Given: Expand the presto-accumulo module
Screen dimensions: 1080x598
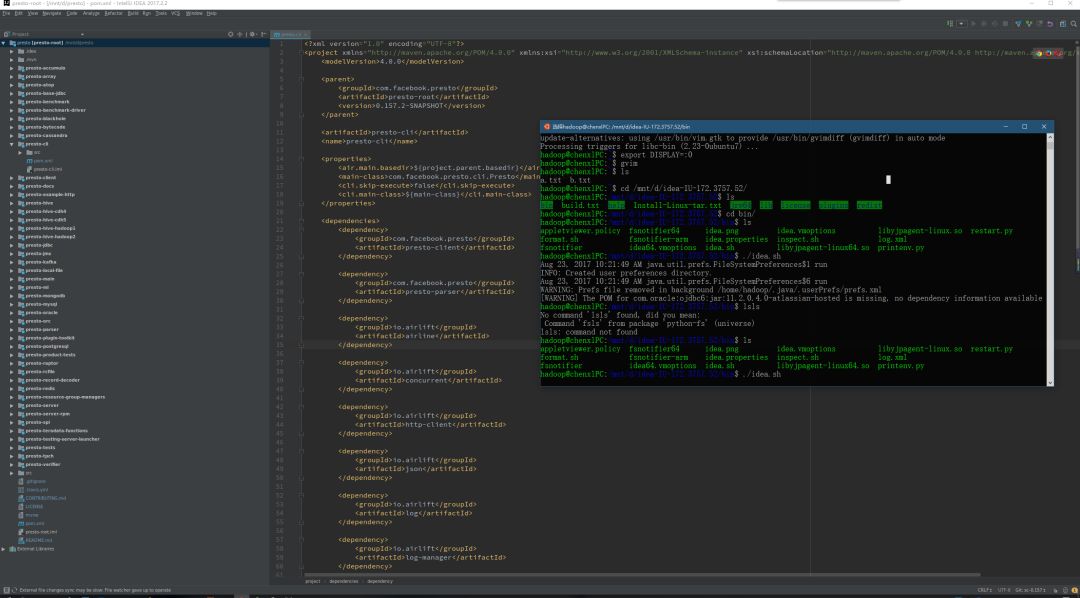Looking at the screenshot, I should pyautogui.click(x=12, y=68).
